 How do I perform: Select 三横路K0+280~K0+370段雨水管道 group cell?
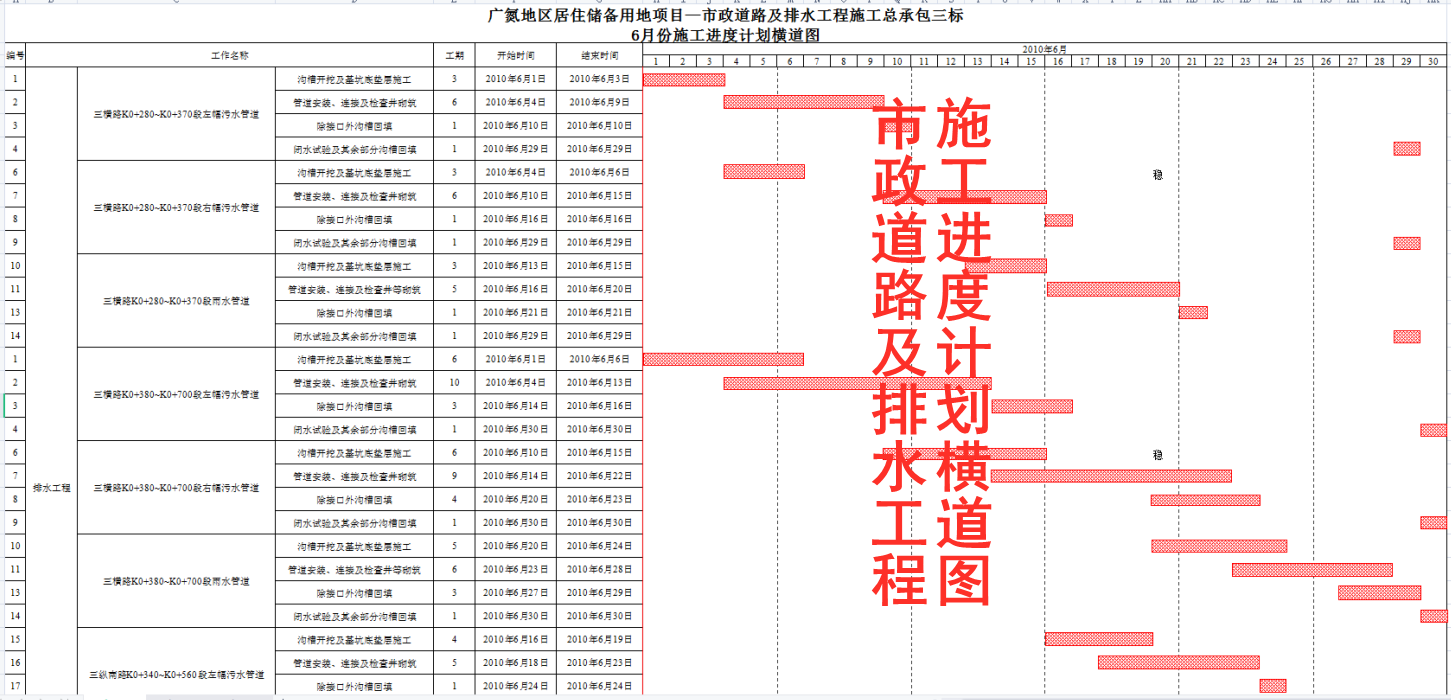(x=176, y=300)
